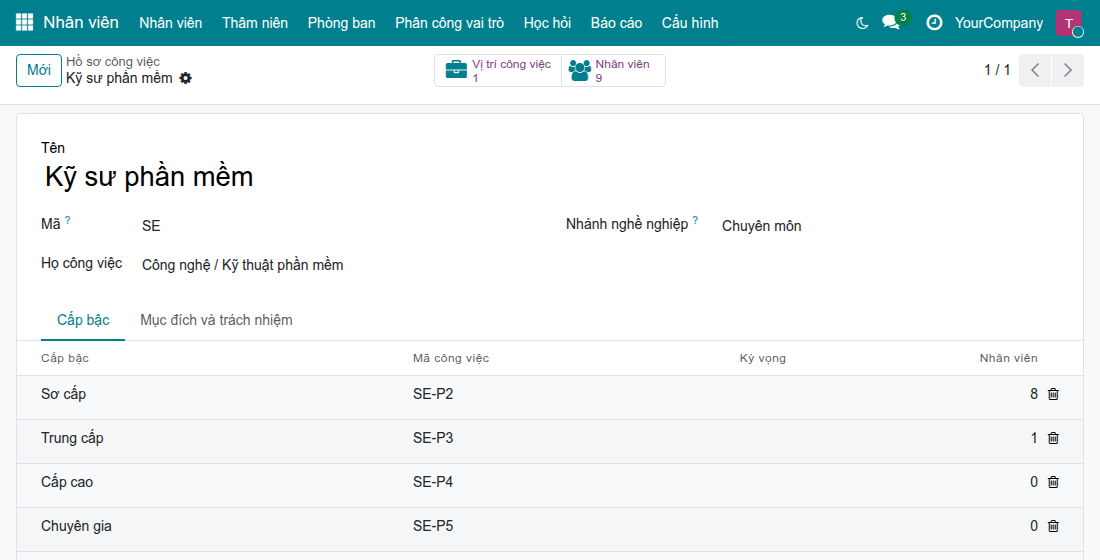Click record pager 1 / 1

(x=997, y=70)
